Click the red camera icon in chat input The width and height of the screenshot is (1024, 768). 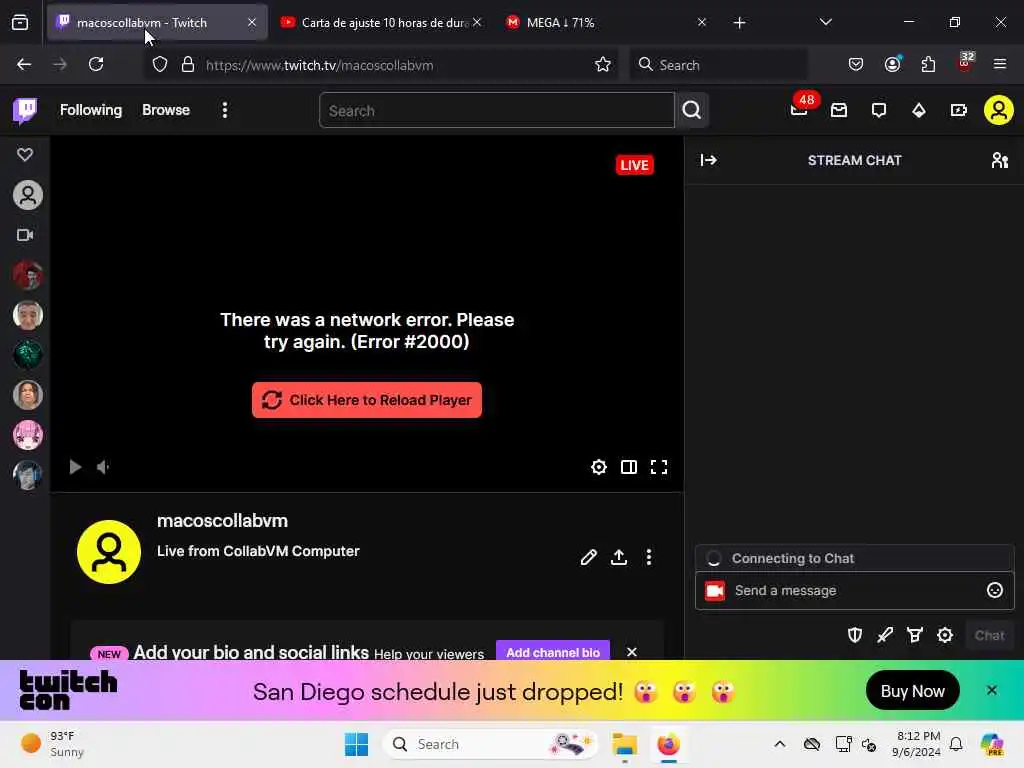click(715, 590)
